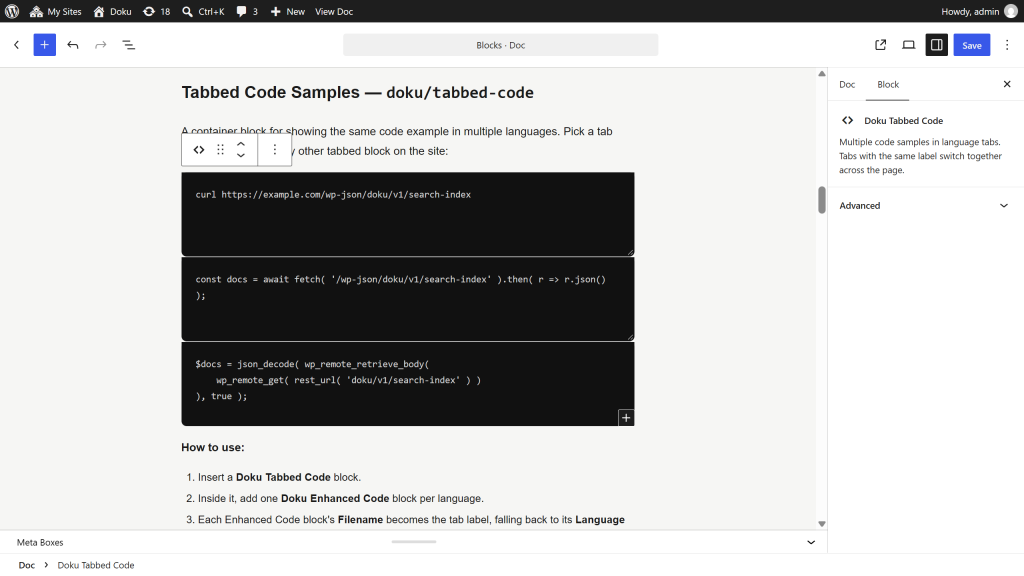The width and height of the screenshot is (1024, 576).
Task: Open the 18 pending updates
Action: [x=157, y=11]
